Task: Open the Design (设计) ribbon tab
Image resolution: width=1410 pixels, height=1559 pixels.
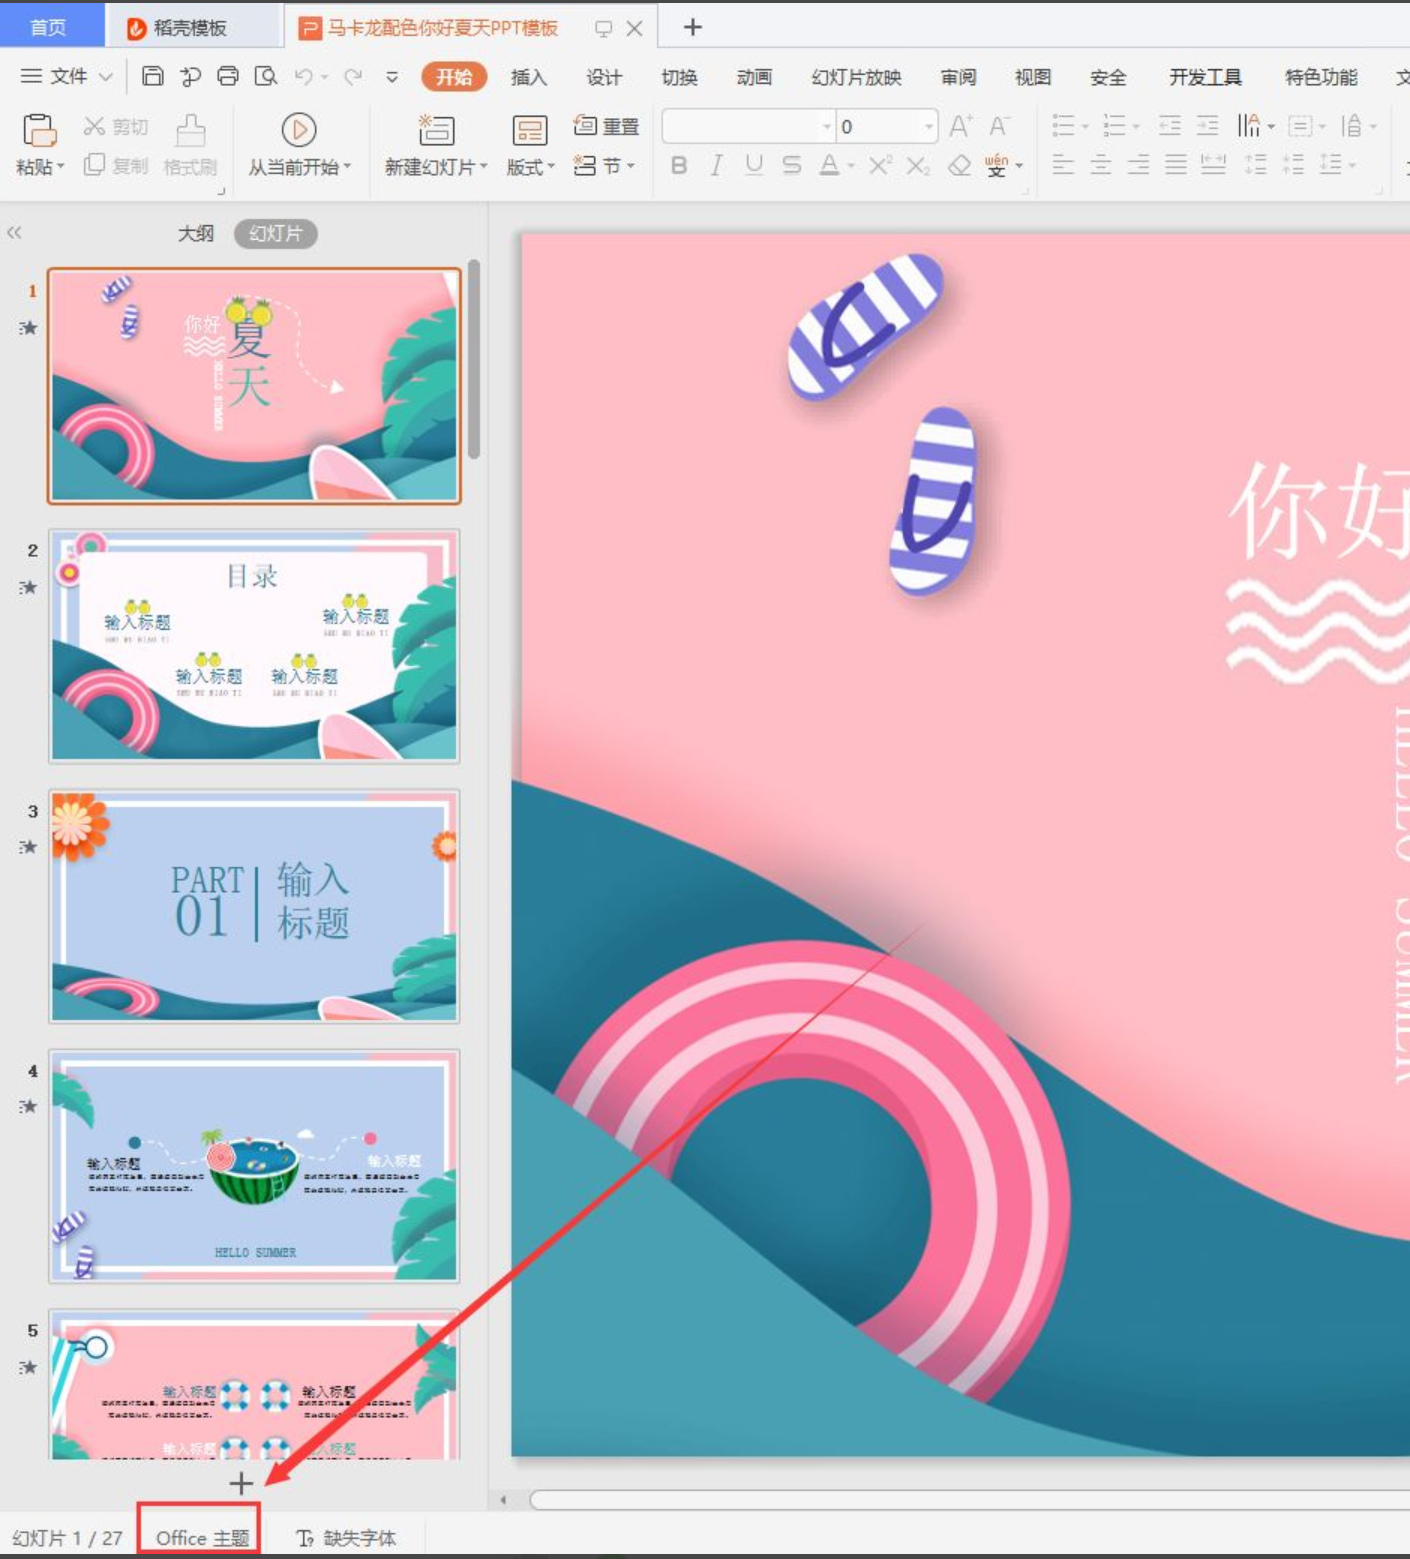Action: point(603,77)
